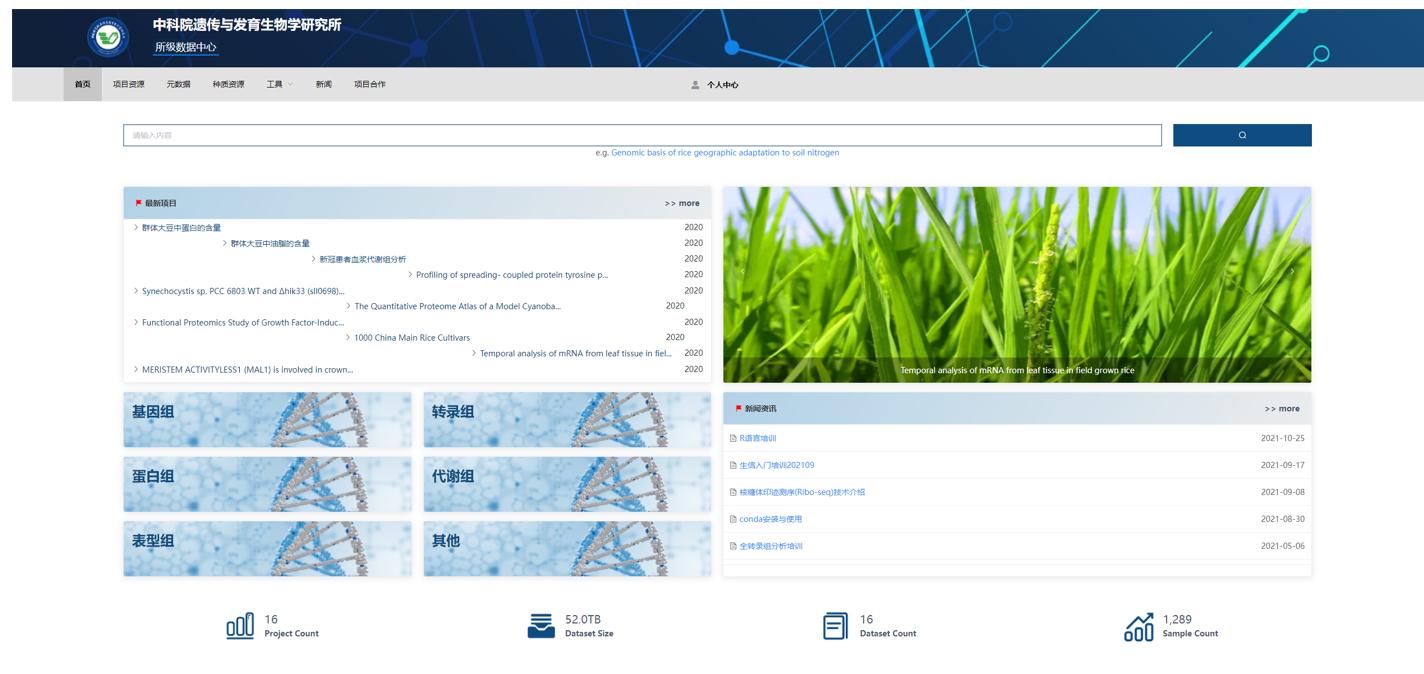Go to previous carousel slide using left arrow
Screen dimensions: 1424x674
[742, 272]
